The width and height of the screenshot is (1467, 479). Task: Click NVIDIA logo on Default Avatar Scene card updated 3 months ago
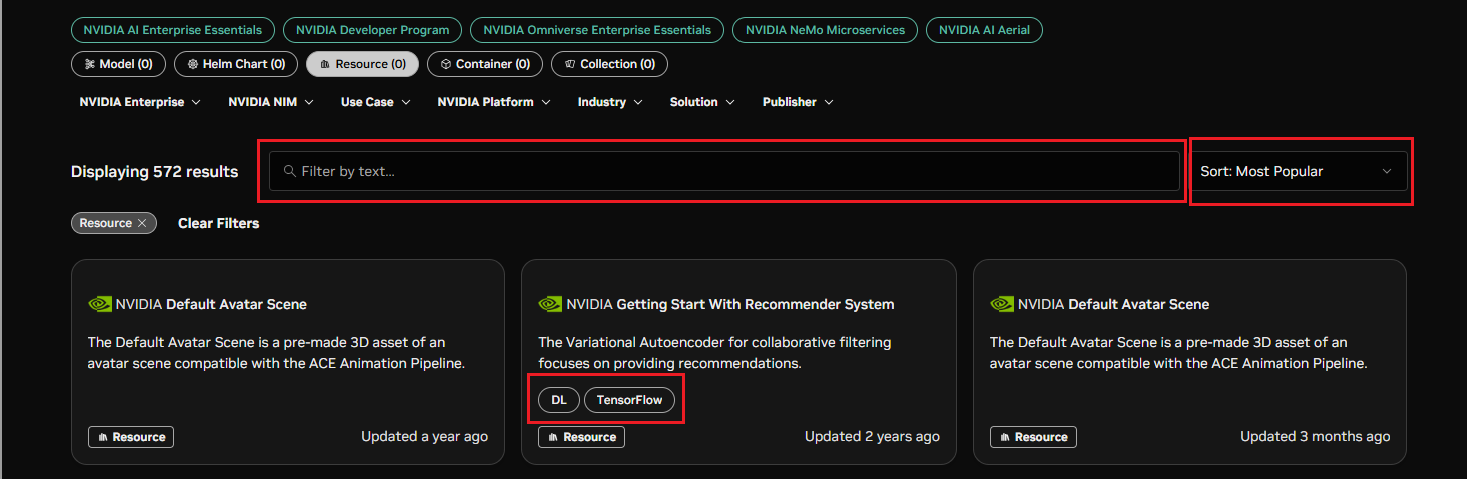pyautogui.click(x=1002, y=304)
